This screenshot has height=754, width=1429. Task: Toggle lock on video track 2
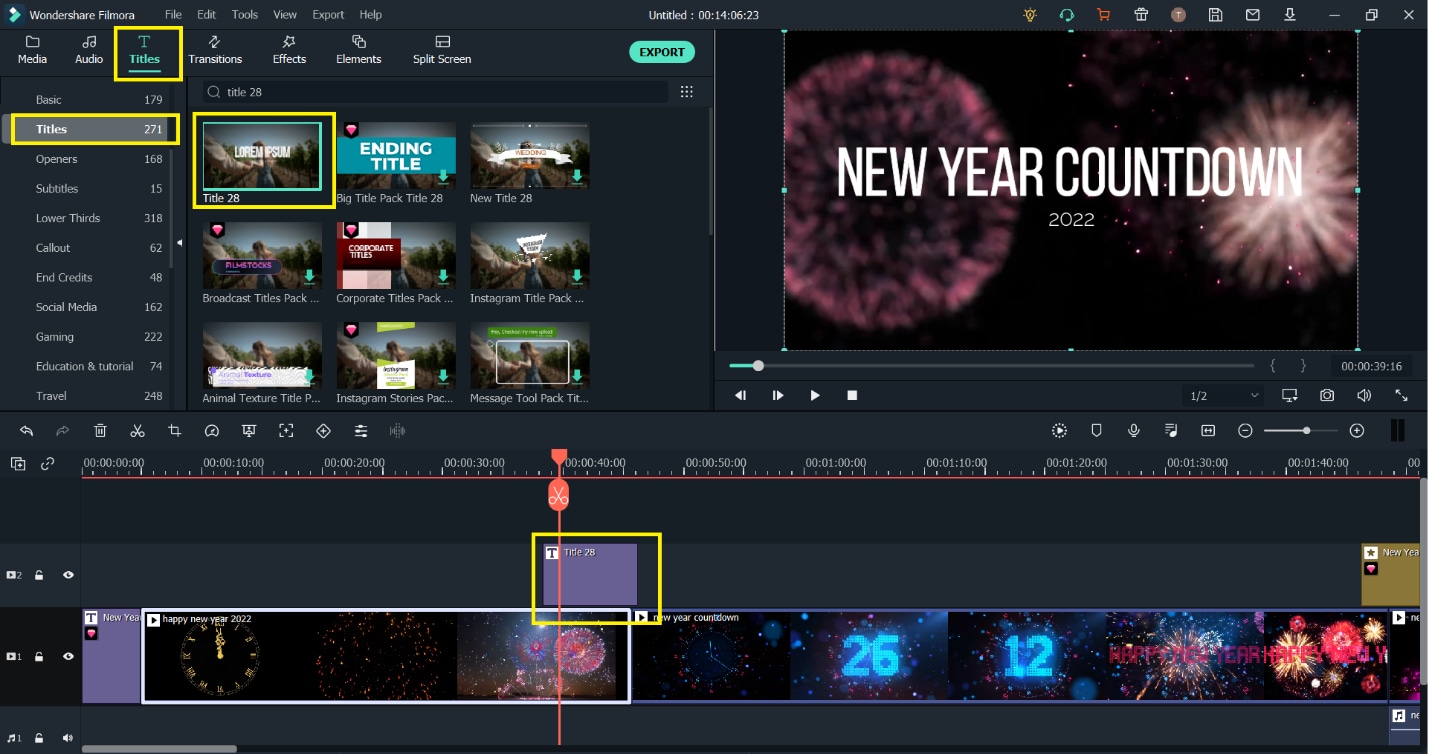tap(39, 575)
